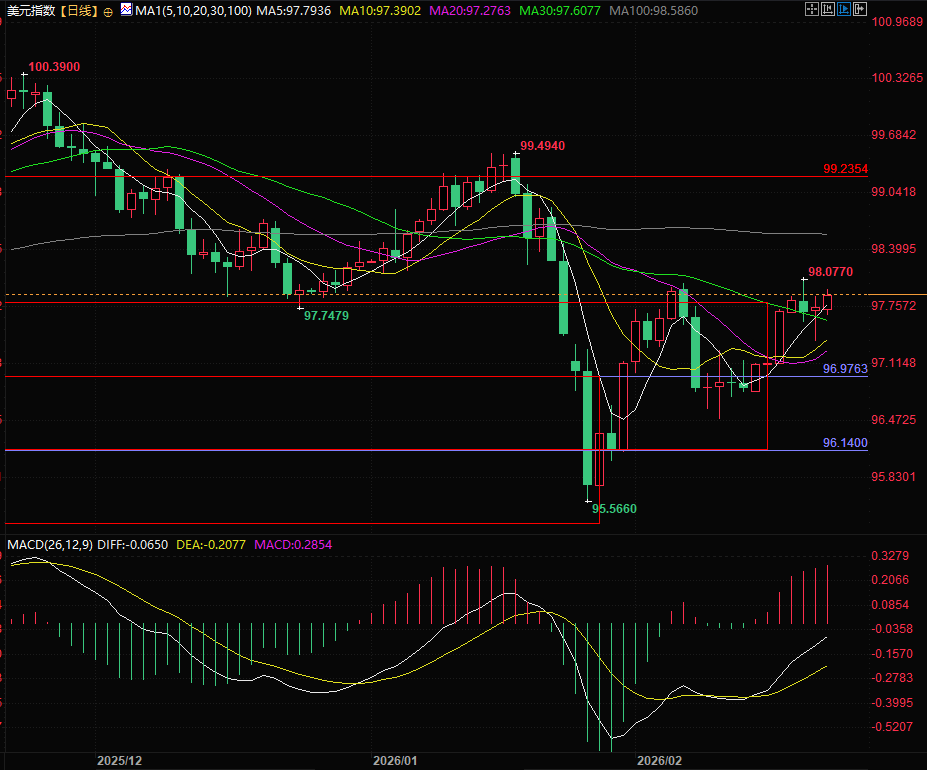Image resolution: width=927 pixels, height=770 pixels.
Task: Click the magenta MA20:97.2763 value
Action: (470, 11)
